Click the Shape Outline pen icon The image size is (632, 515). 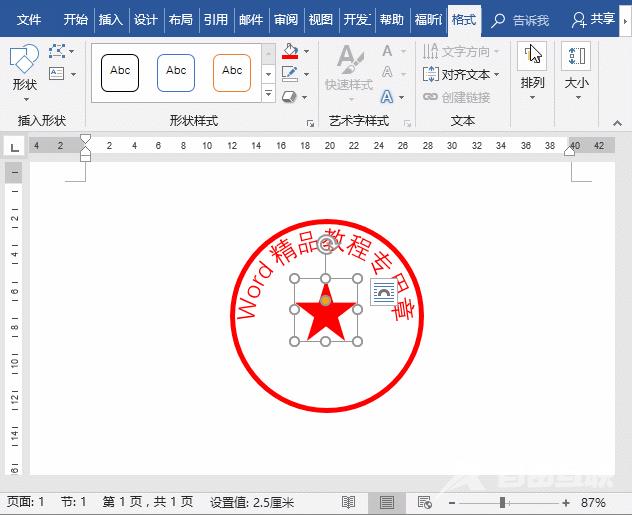[x=290, y=74]
